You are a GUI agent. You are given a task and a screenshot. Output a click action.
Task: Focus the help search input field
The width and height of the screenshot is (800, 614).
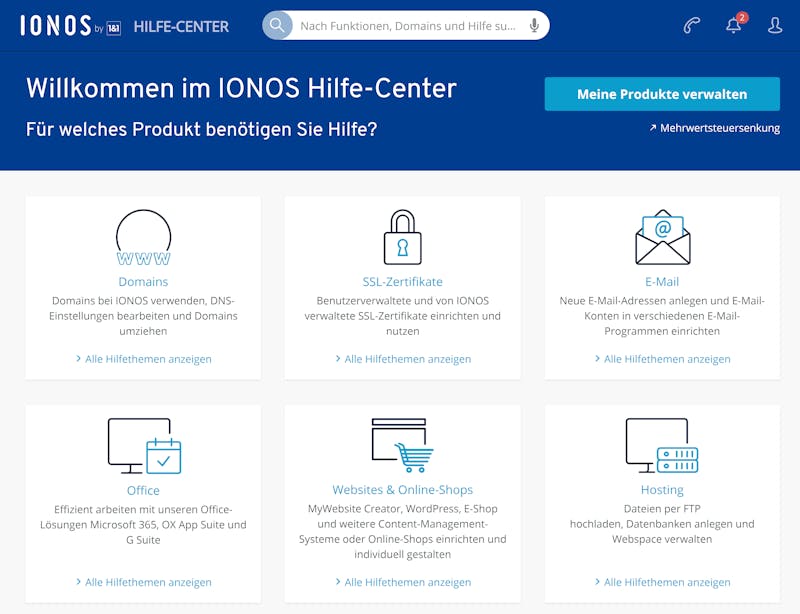coord(408,26)
